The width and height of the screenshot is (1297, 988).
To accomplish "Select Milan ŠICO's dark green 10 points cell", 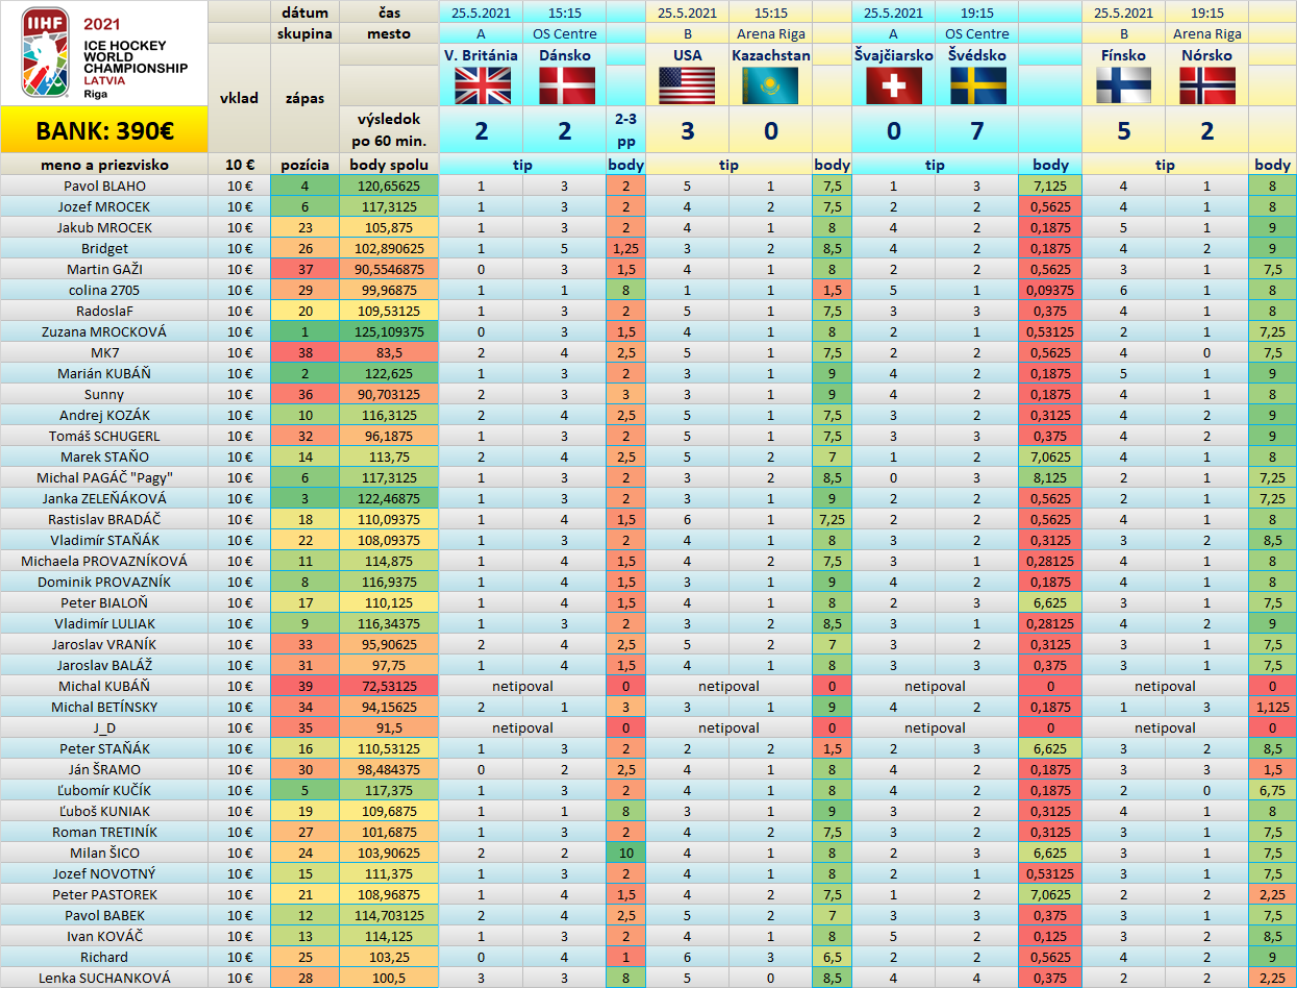I will (626, 853).
